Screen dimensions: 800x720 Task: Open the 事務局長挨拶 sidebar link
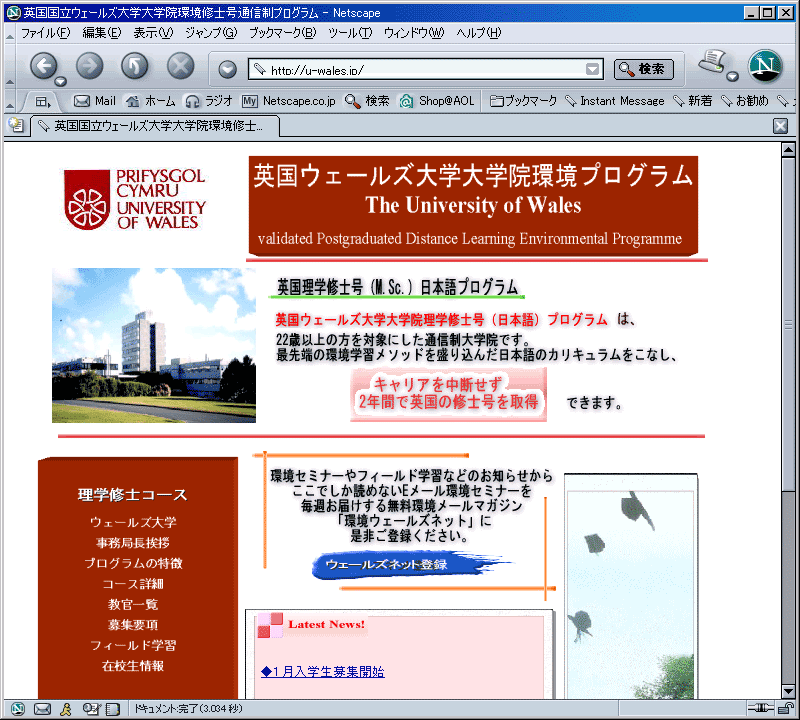pos(133,542)
